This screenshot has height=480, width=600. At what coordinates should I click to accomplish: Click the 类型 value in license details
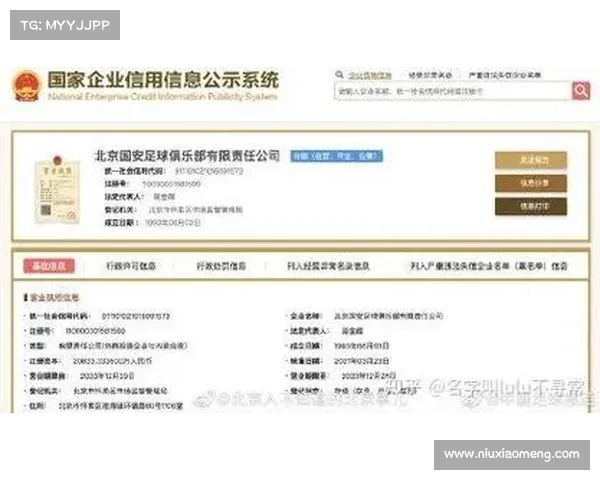click(122, 346)
